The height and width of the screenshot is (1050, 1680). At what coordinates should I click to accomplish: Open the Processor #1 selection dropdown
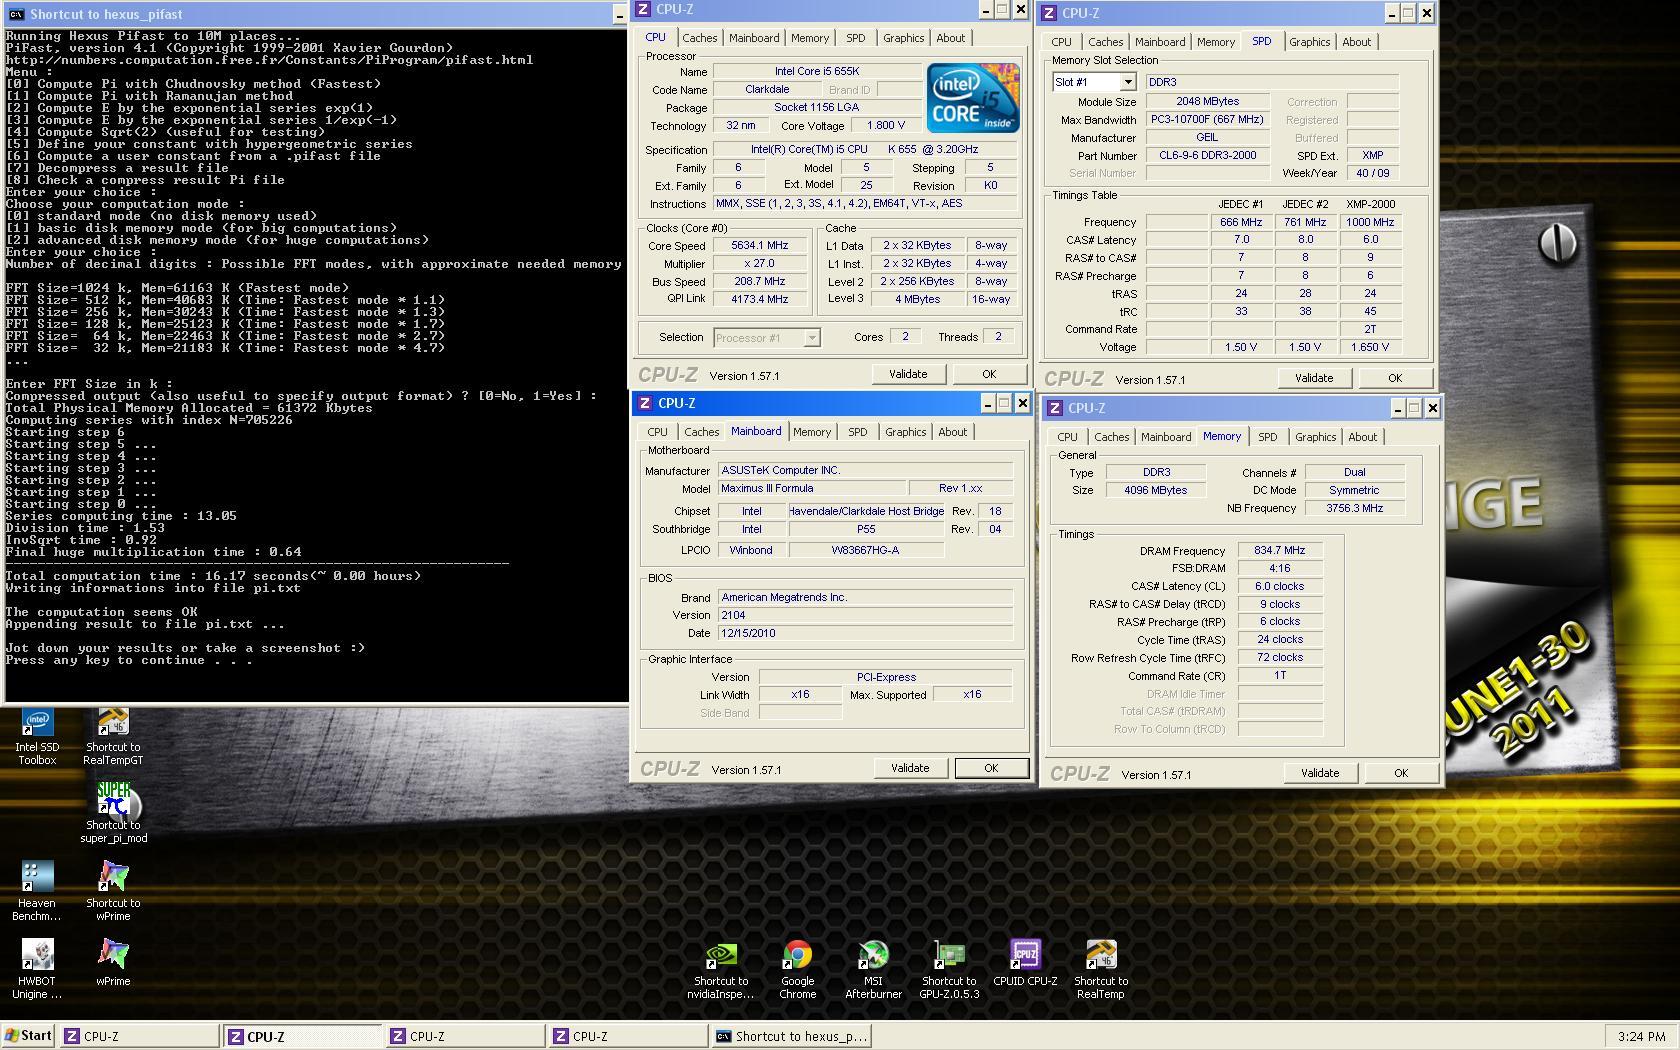point(812,338)
